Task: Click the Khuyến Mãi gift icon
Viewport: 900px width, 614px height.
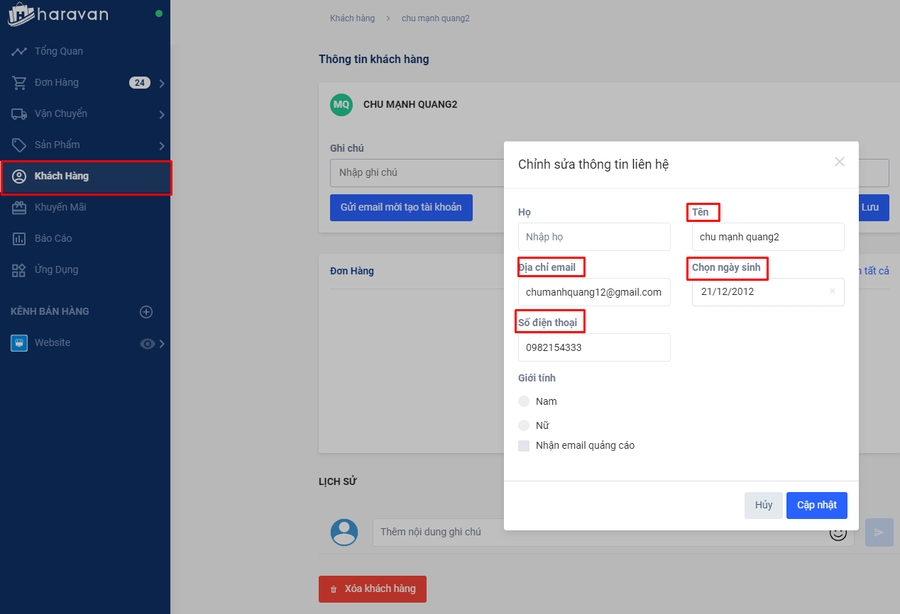Action: (x=19, y=207)
